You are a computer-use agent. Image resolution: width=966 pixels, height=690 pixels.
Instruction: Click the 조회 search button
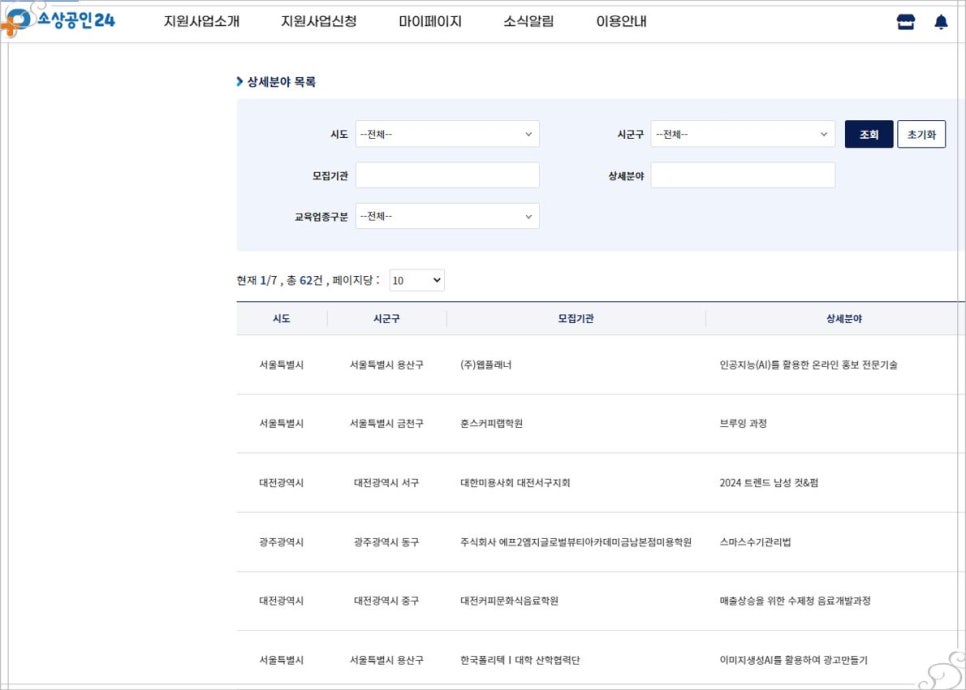869,134
